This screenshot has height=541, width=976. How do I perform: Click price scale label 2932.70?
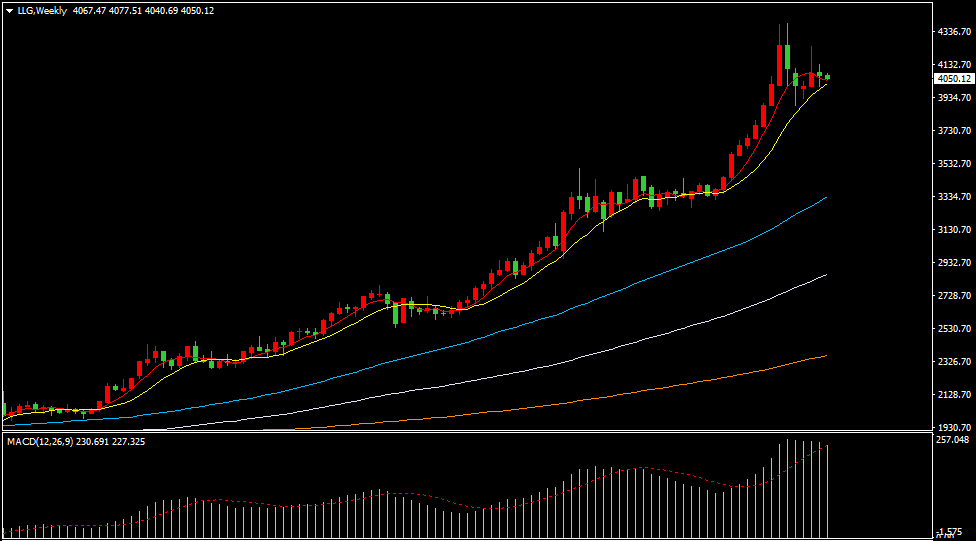pyautogui.click(x=954, y=262)
